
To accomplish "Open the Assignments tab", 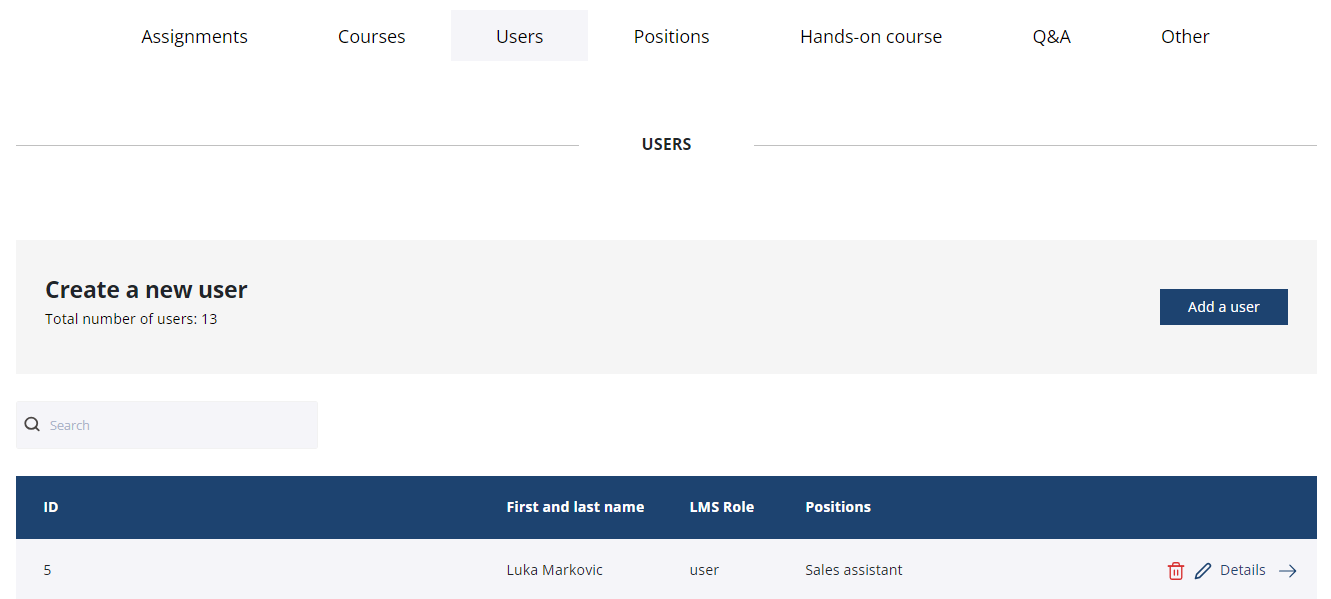I will [194, 37].
